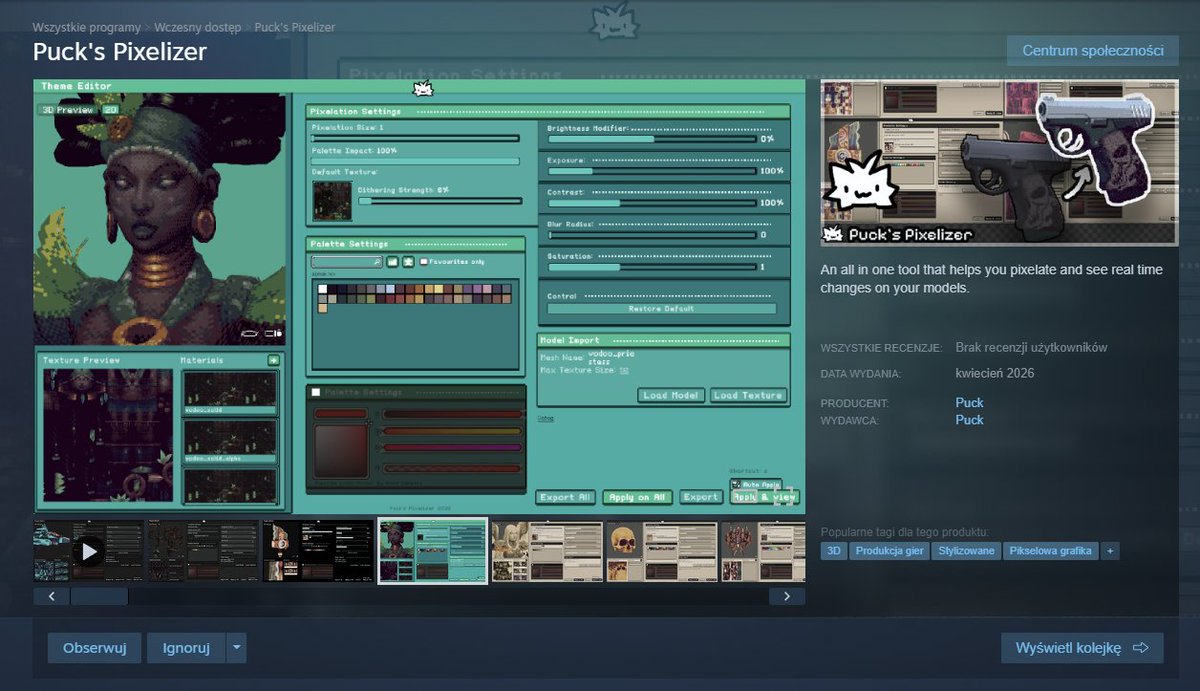The image size is (1200, 691).
Task: Pick the white palette swatch in screenshot
Action: (x=324, y=289)
